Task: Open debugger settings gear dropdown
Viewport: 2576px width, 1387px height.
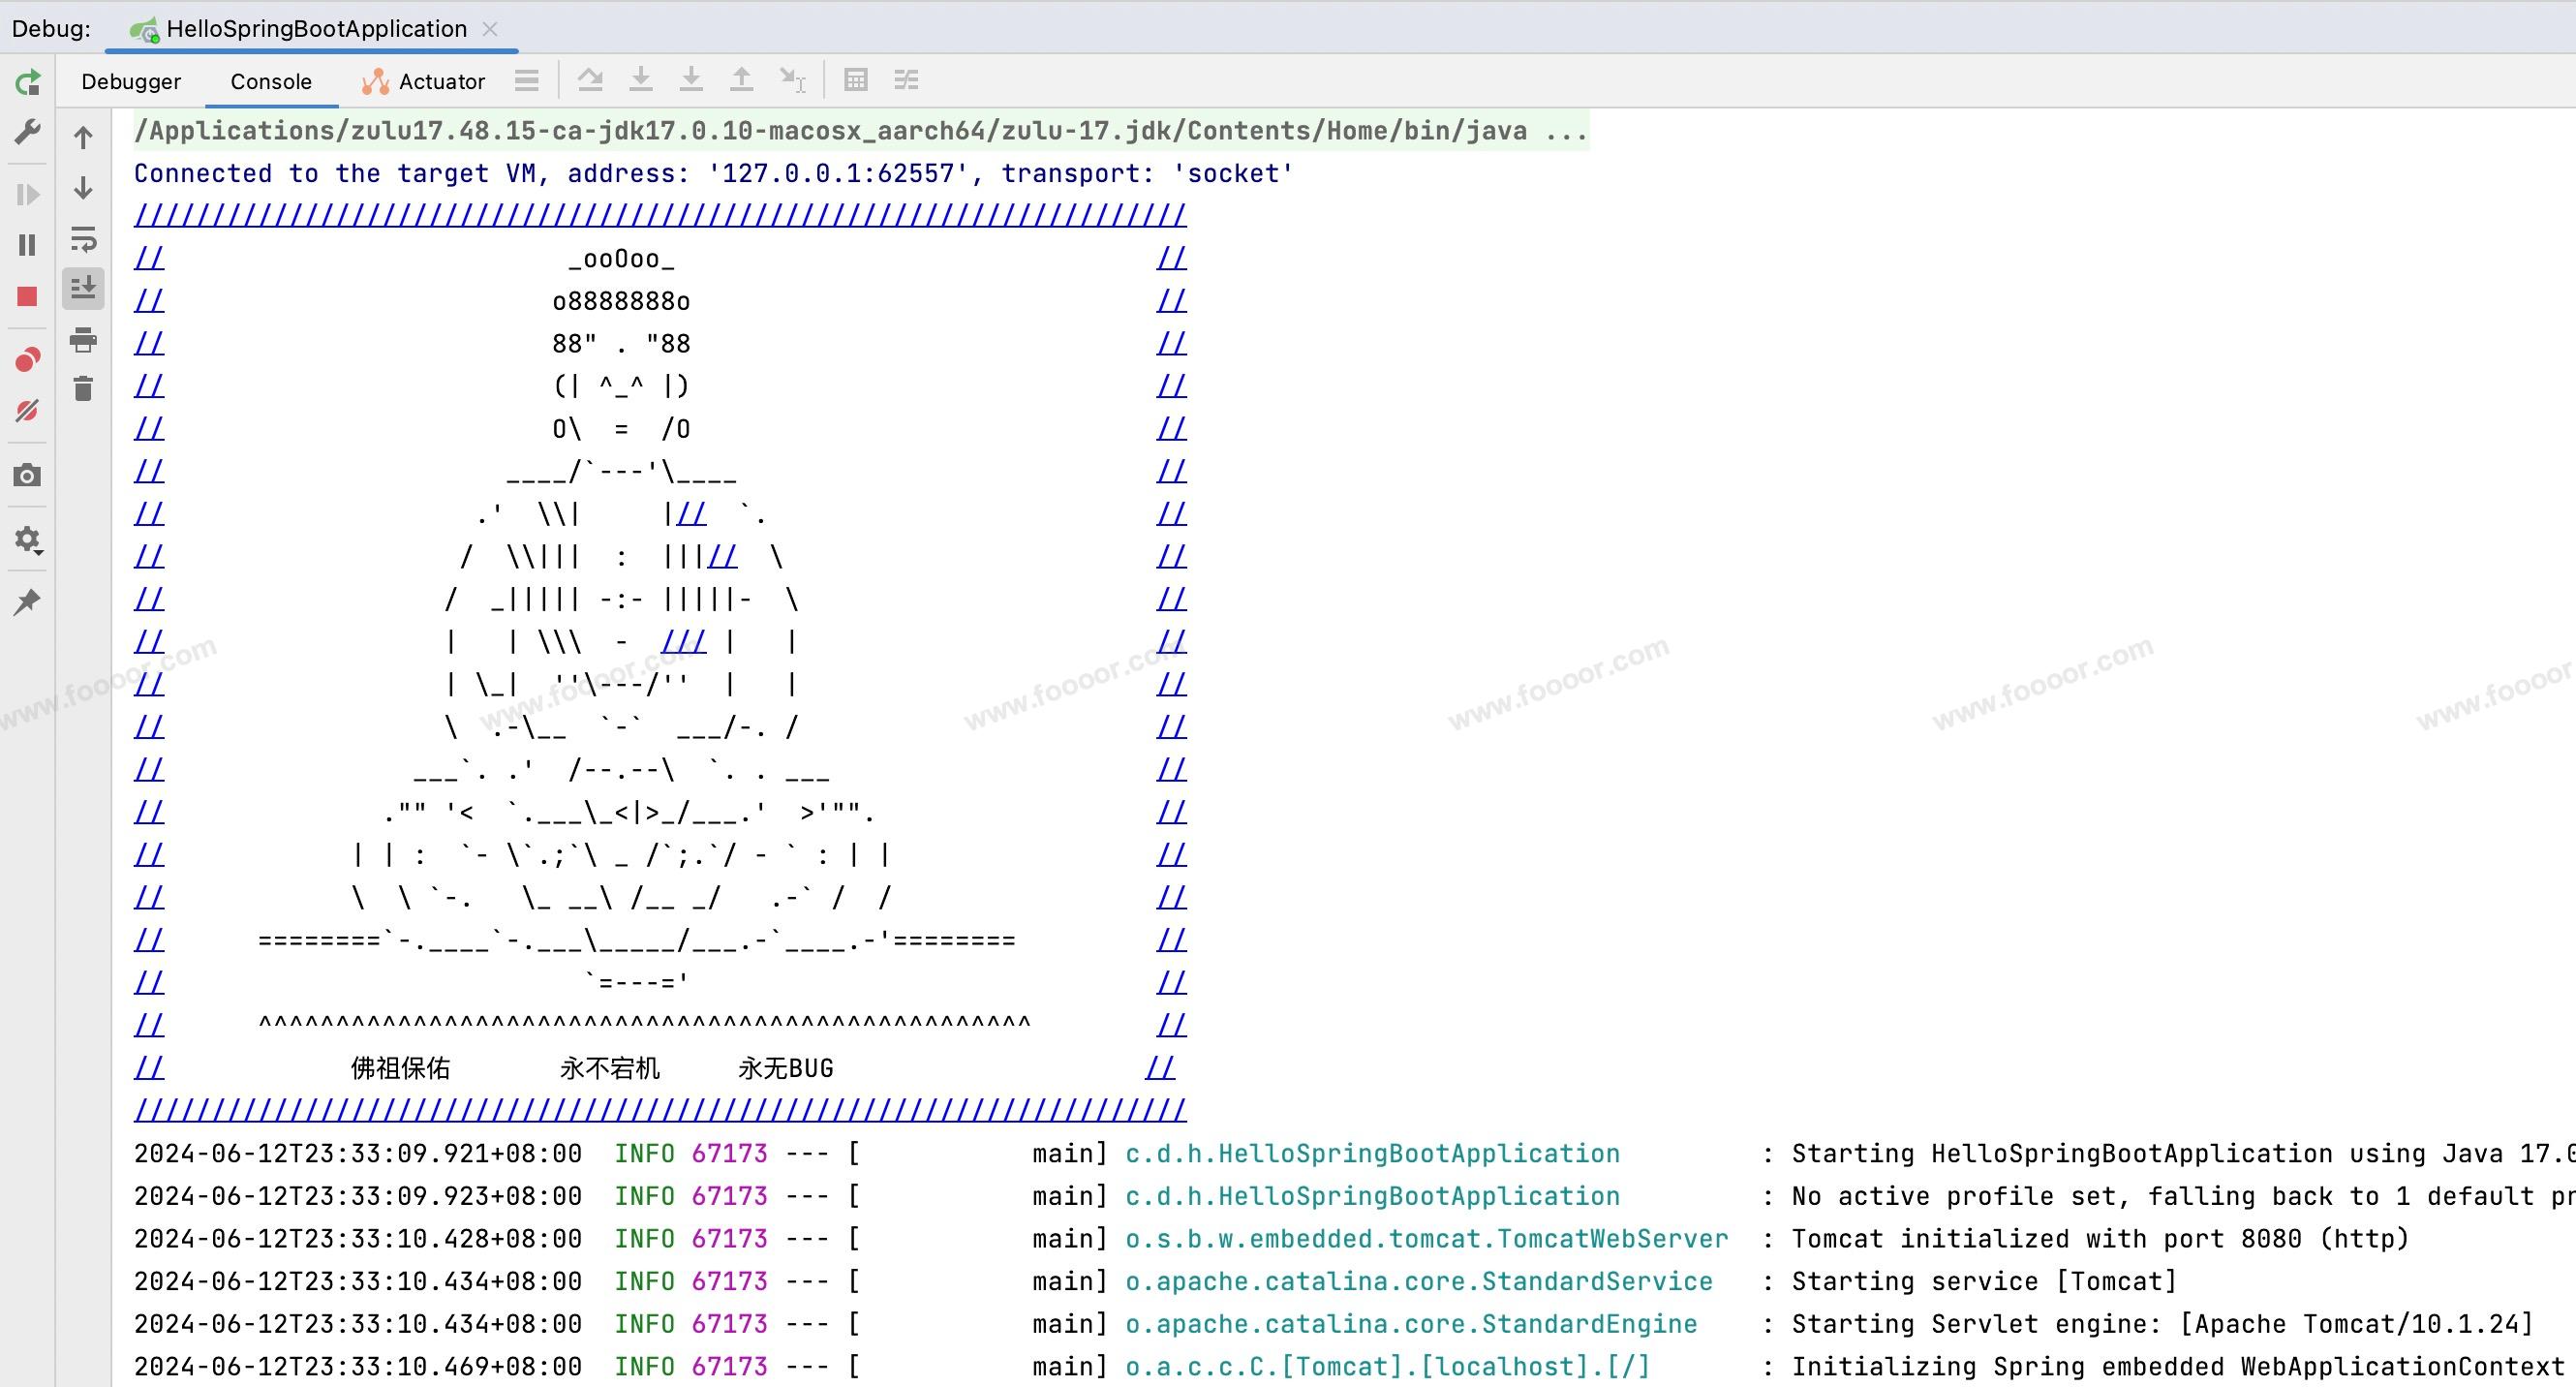Action: pos(28,540)
